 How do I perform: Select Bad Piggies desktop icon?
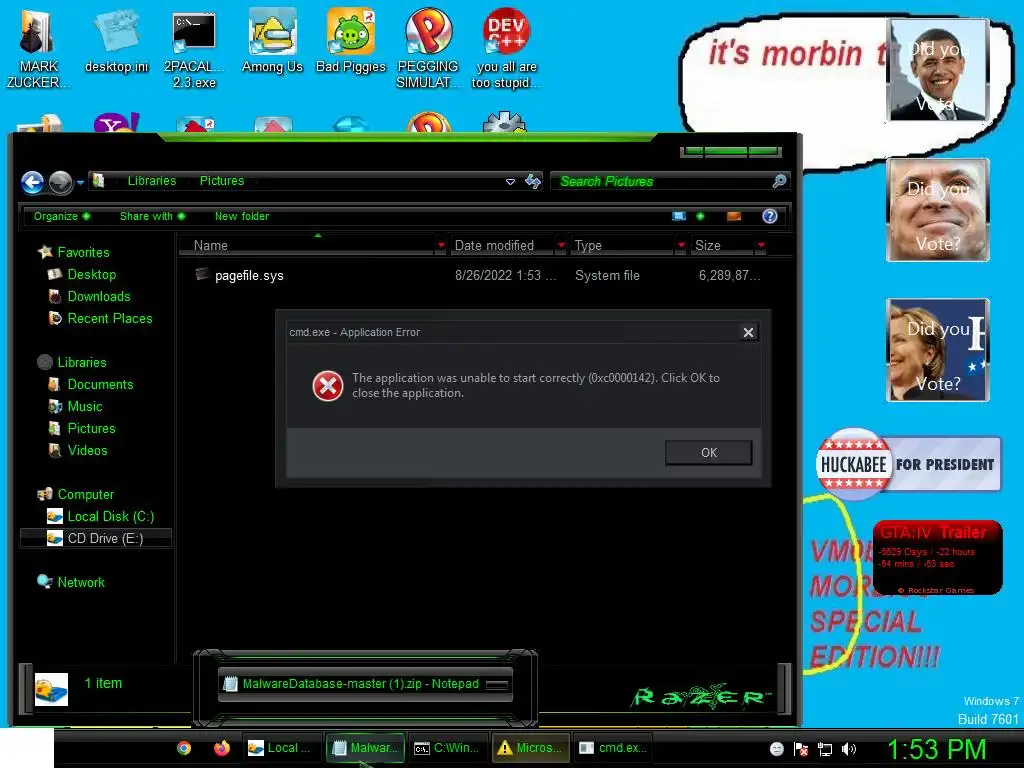click(351, 41)
